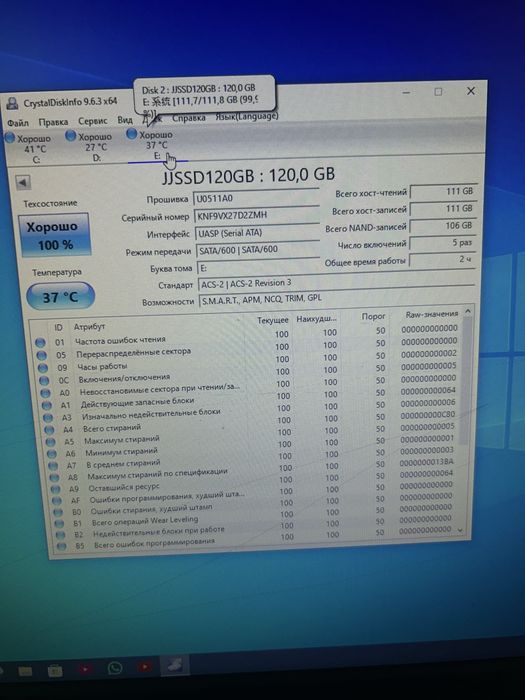Click the attribute list scrollbar up arrow

(x=467, y=311)
